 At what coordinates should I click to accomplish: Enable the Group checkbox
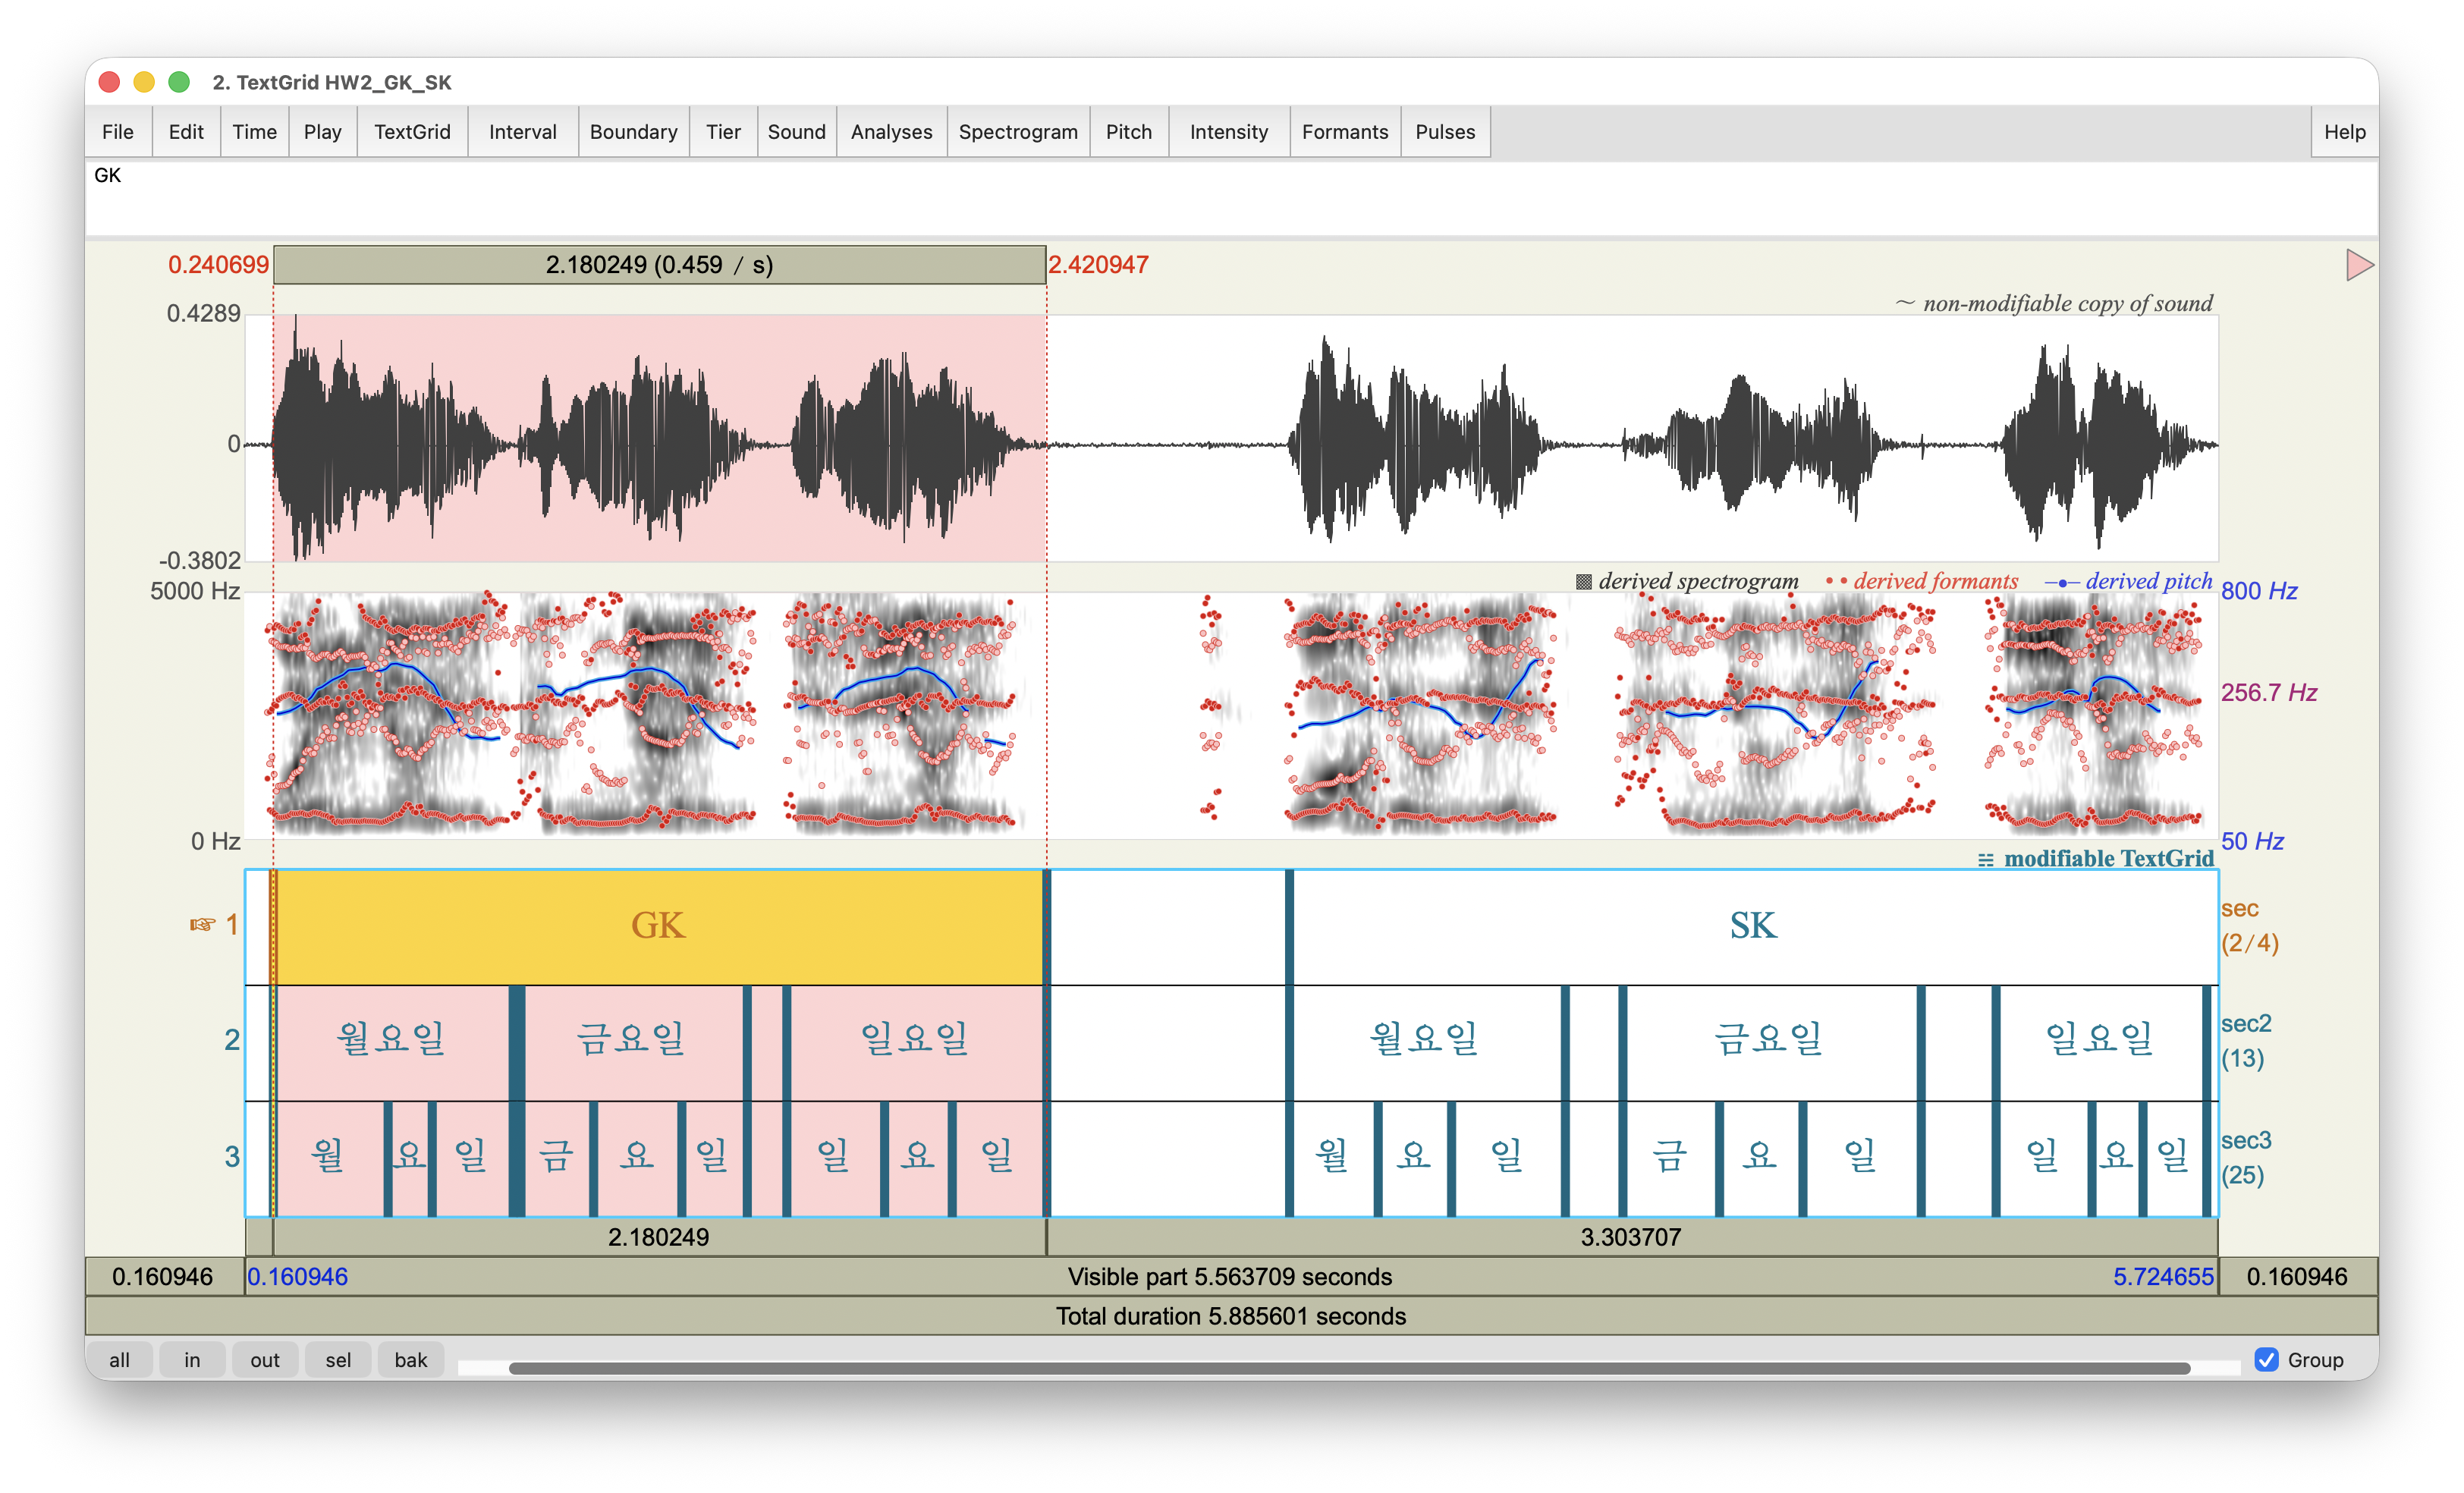click(x=2266, y=1359)
